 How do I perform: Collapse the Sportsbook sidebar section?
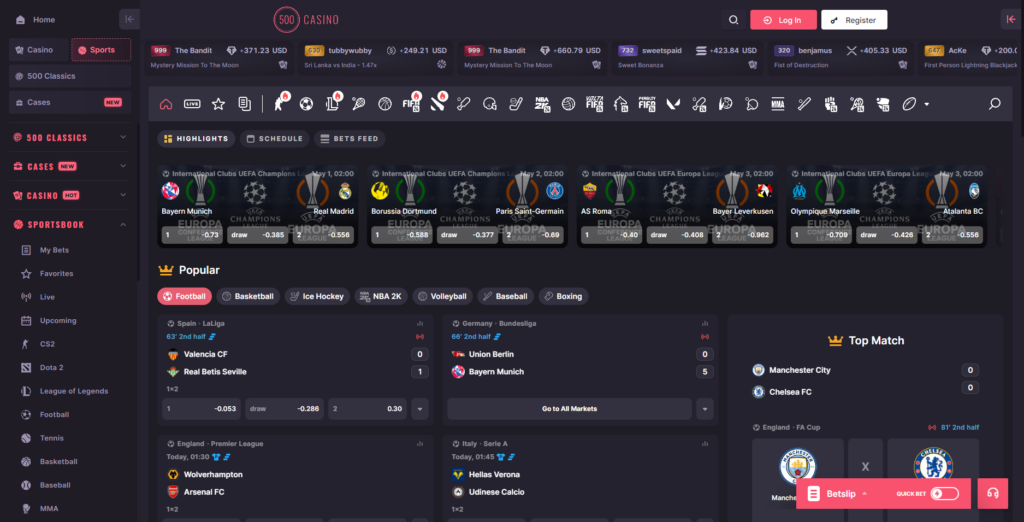coord(123,224)
